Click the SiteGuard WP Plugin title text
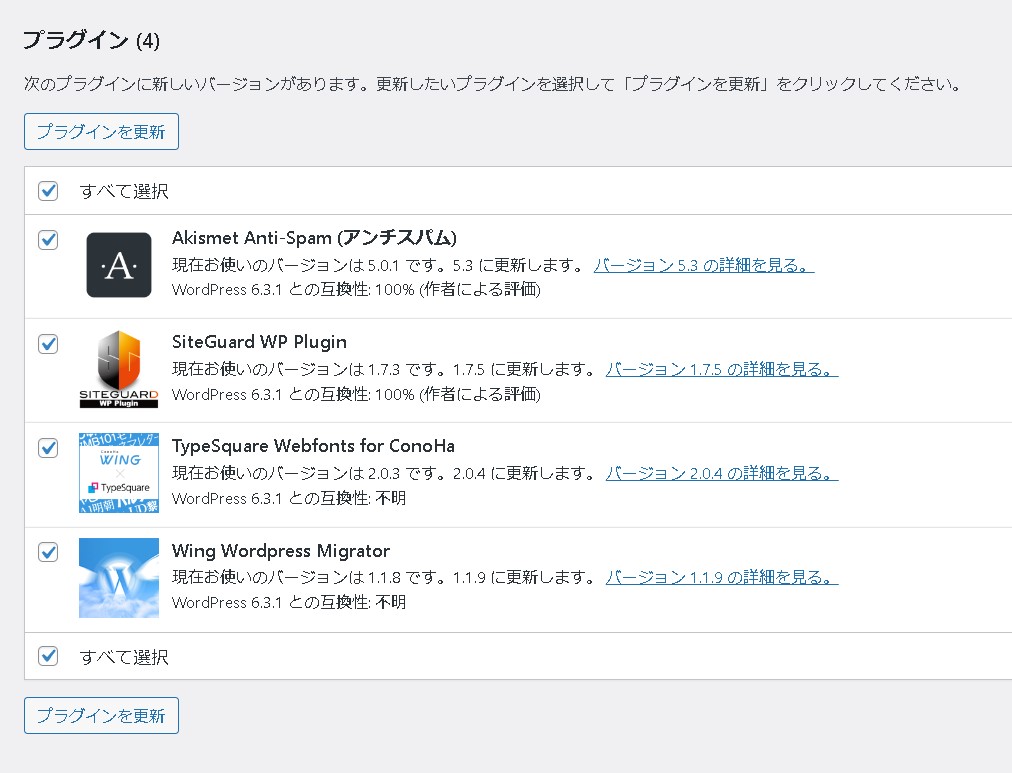The width and height of the screenshot is (1012, 773). pyautogui.click(x=259, y=342)
